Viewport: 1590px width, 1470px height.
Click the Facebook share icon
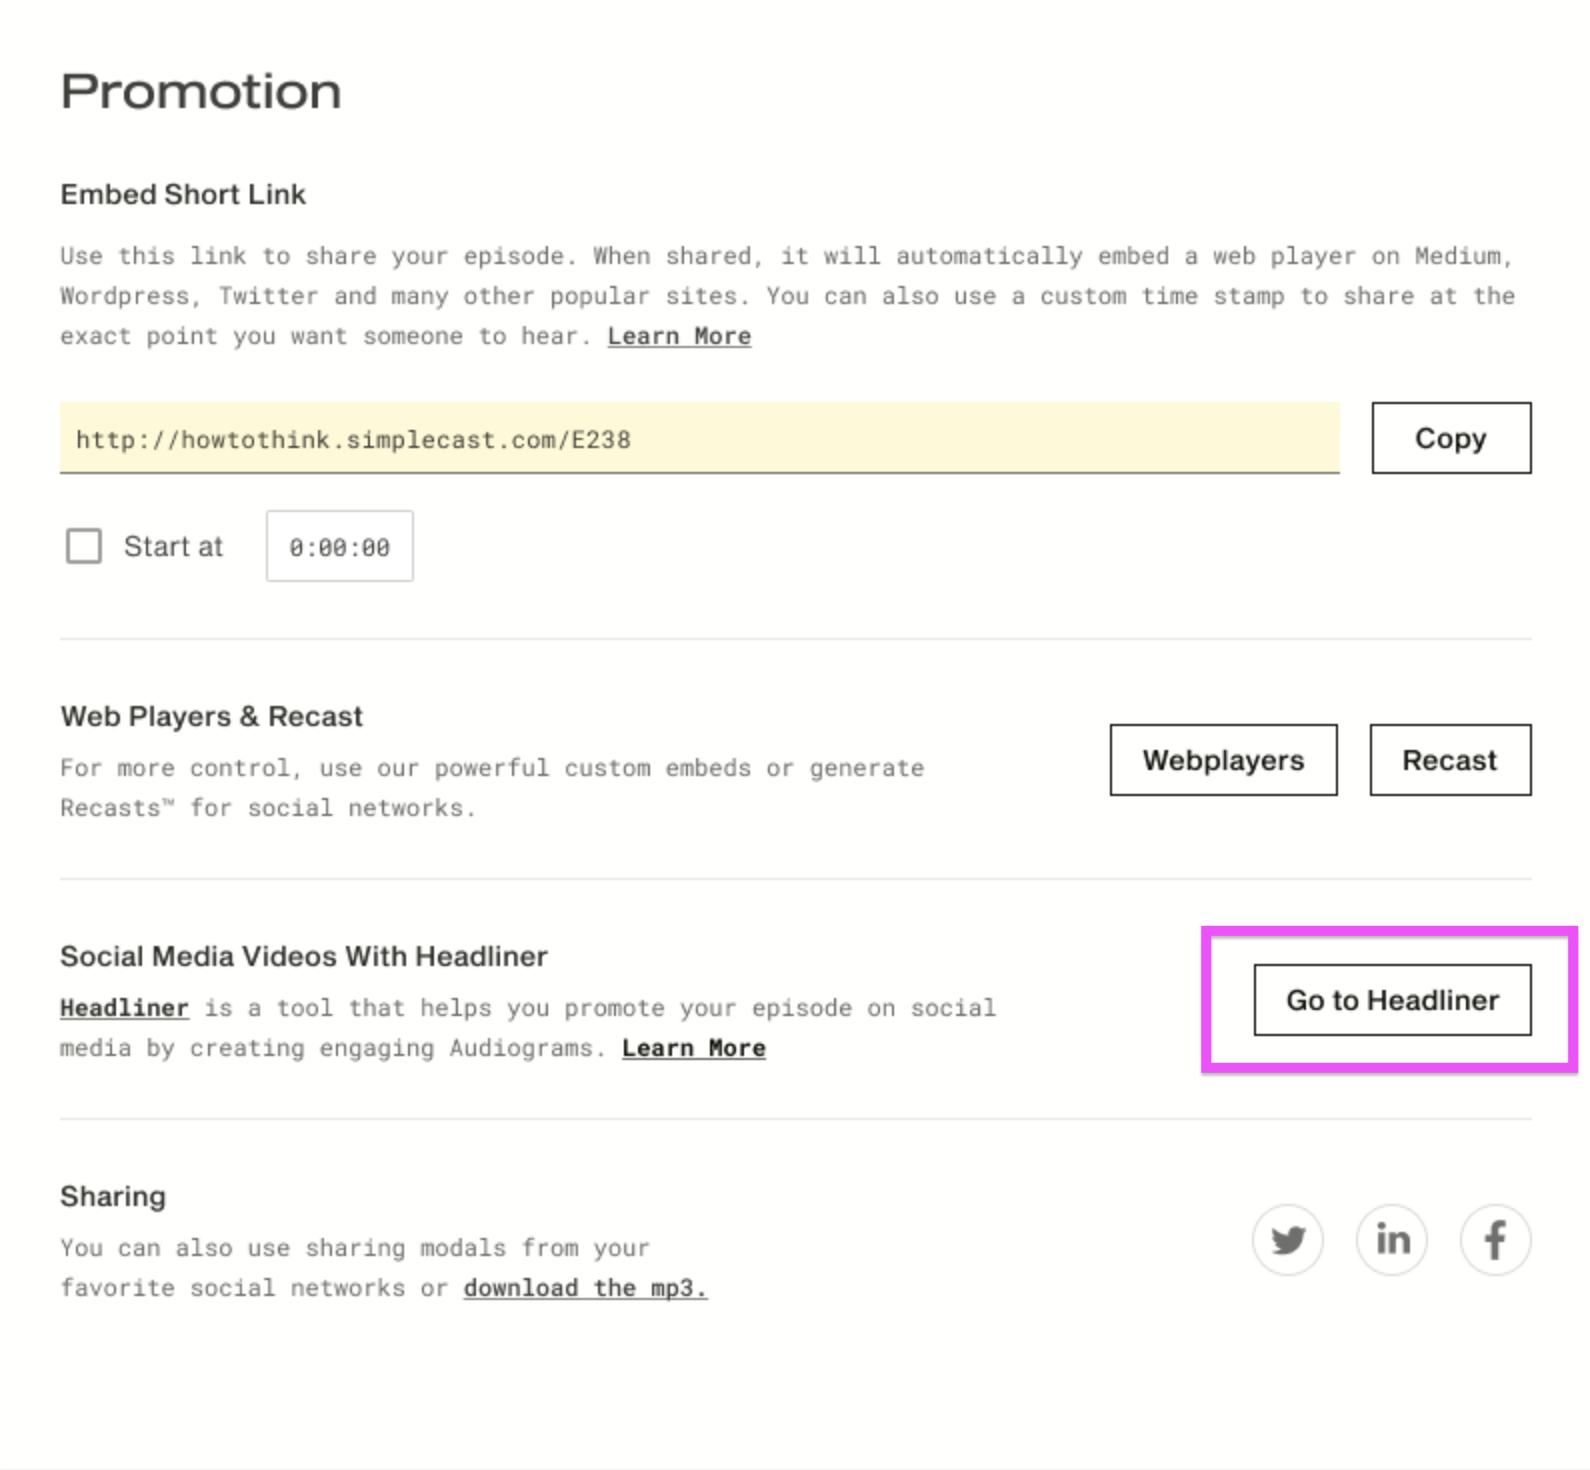click(x=1496, y=1241)
